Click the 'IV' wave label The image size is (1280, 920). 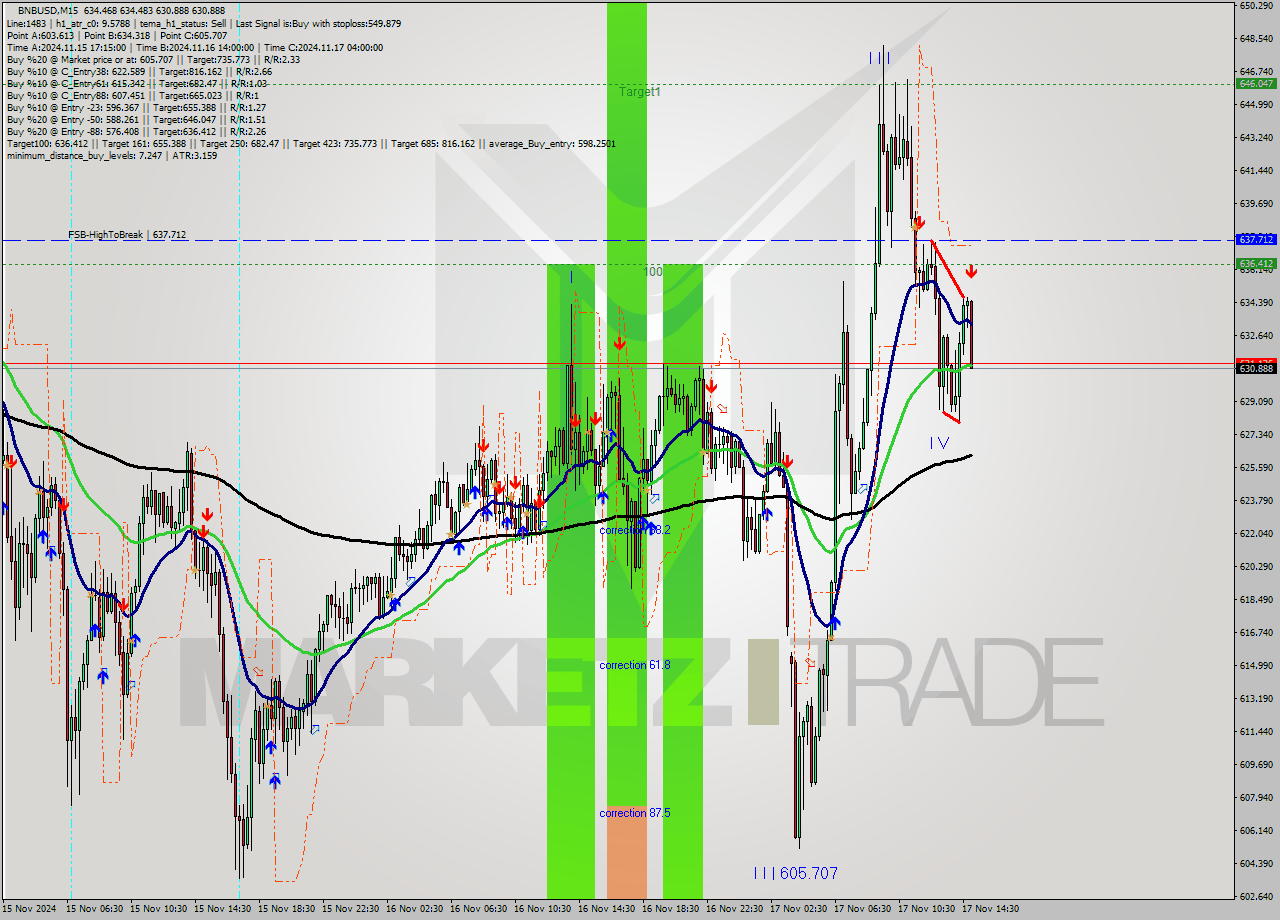click(x=940, y=443)
